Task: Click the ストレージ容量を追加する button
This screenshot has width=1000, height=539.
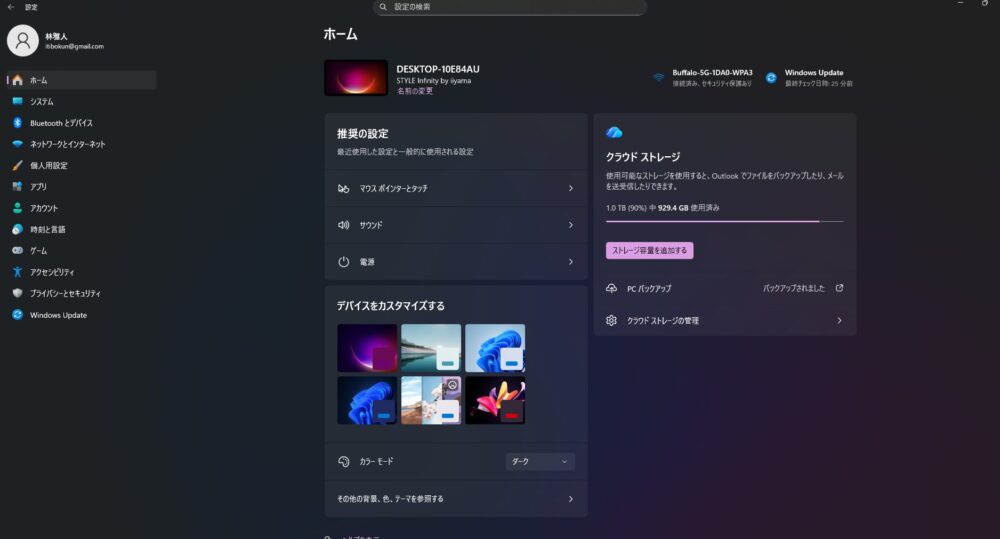Action: pyautogui.click(x=649, y=250)
